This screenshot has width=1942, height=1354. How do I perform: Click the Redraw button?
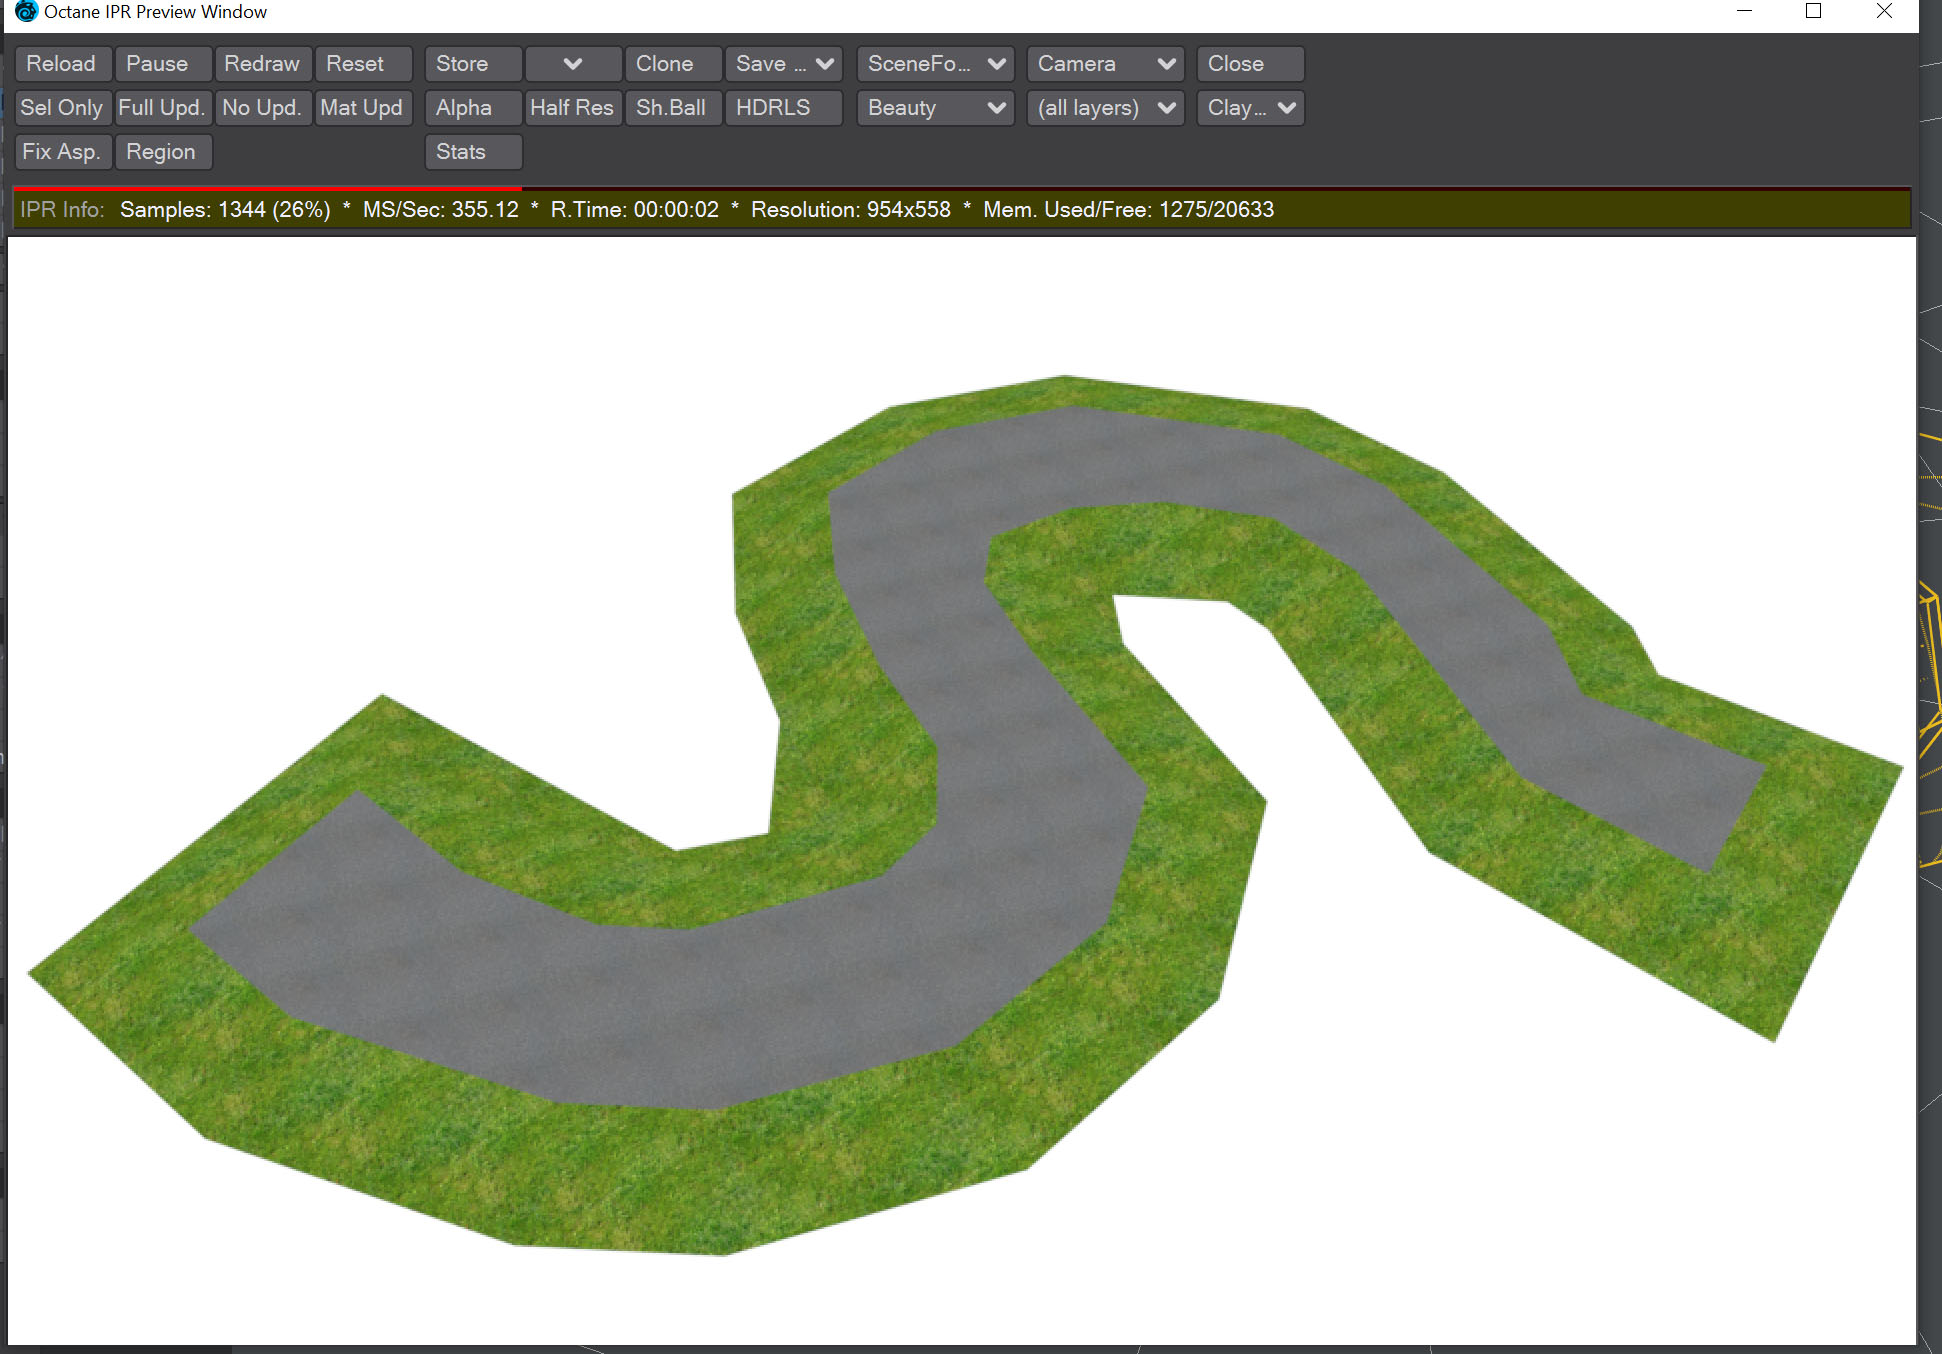point(262,64)
